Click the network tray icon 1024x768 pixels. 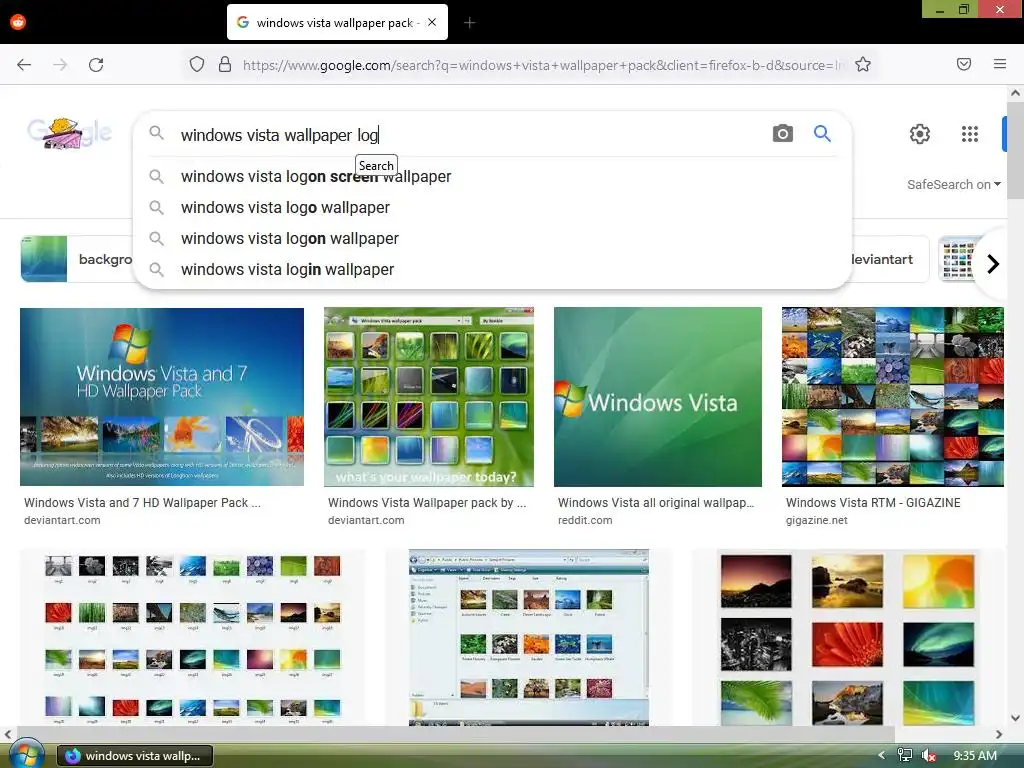click(x=904, y=756)
